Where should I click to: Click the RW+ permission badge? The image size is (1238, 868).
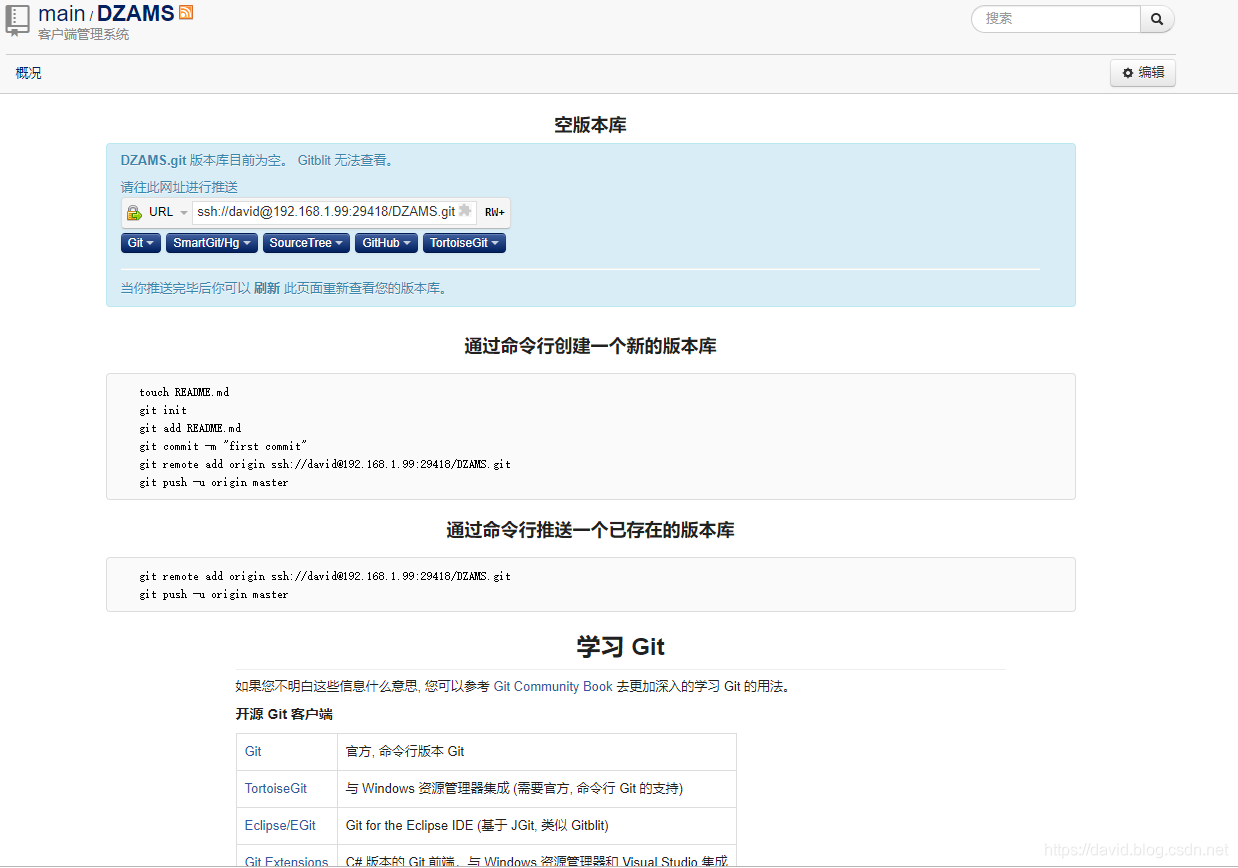click(495, 212)
